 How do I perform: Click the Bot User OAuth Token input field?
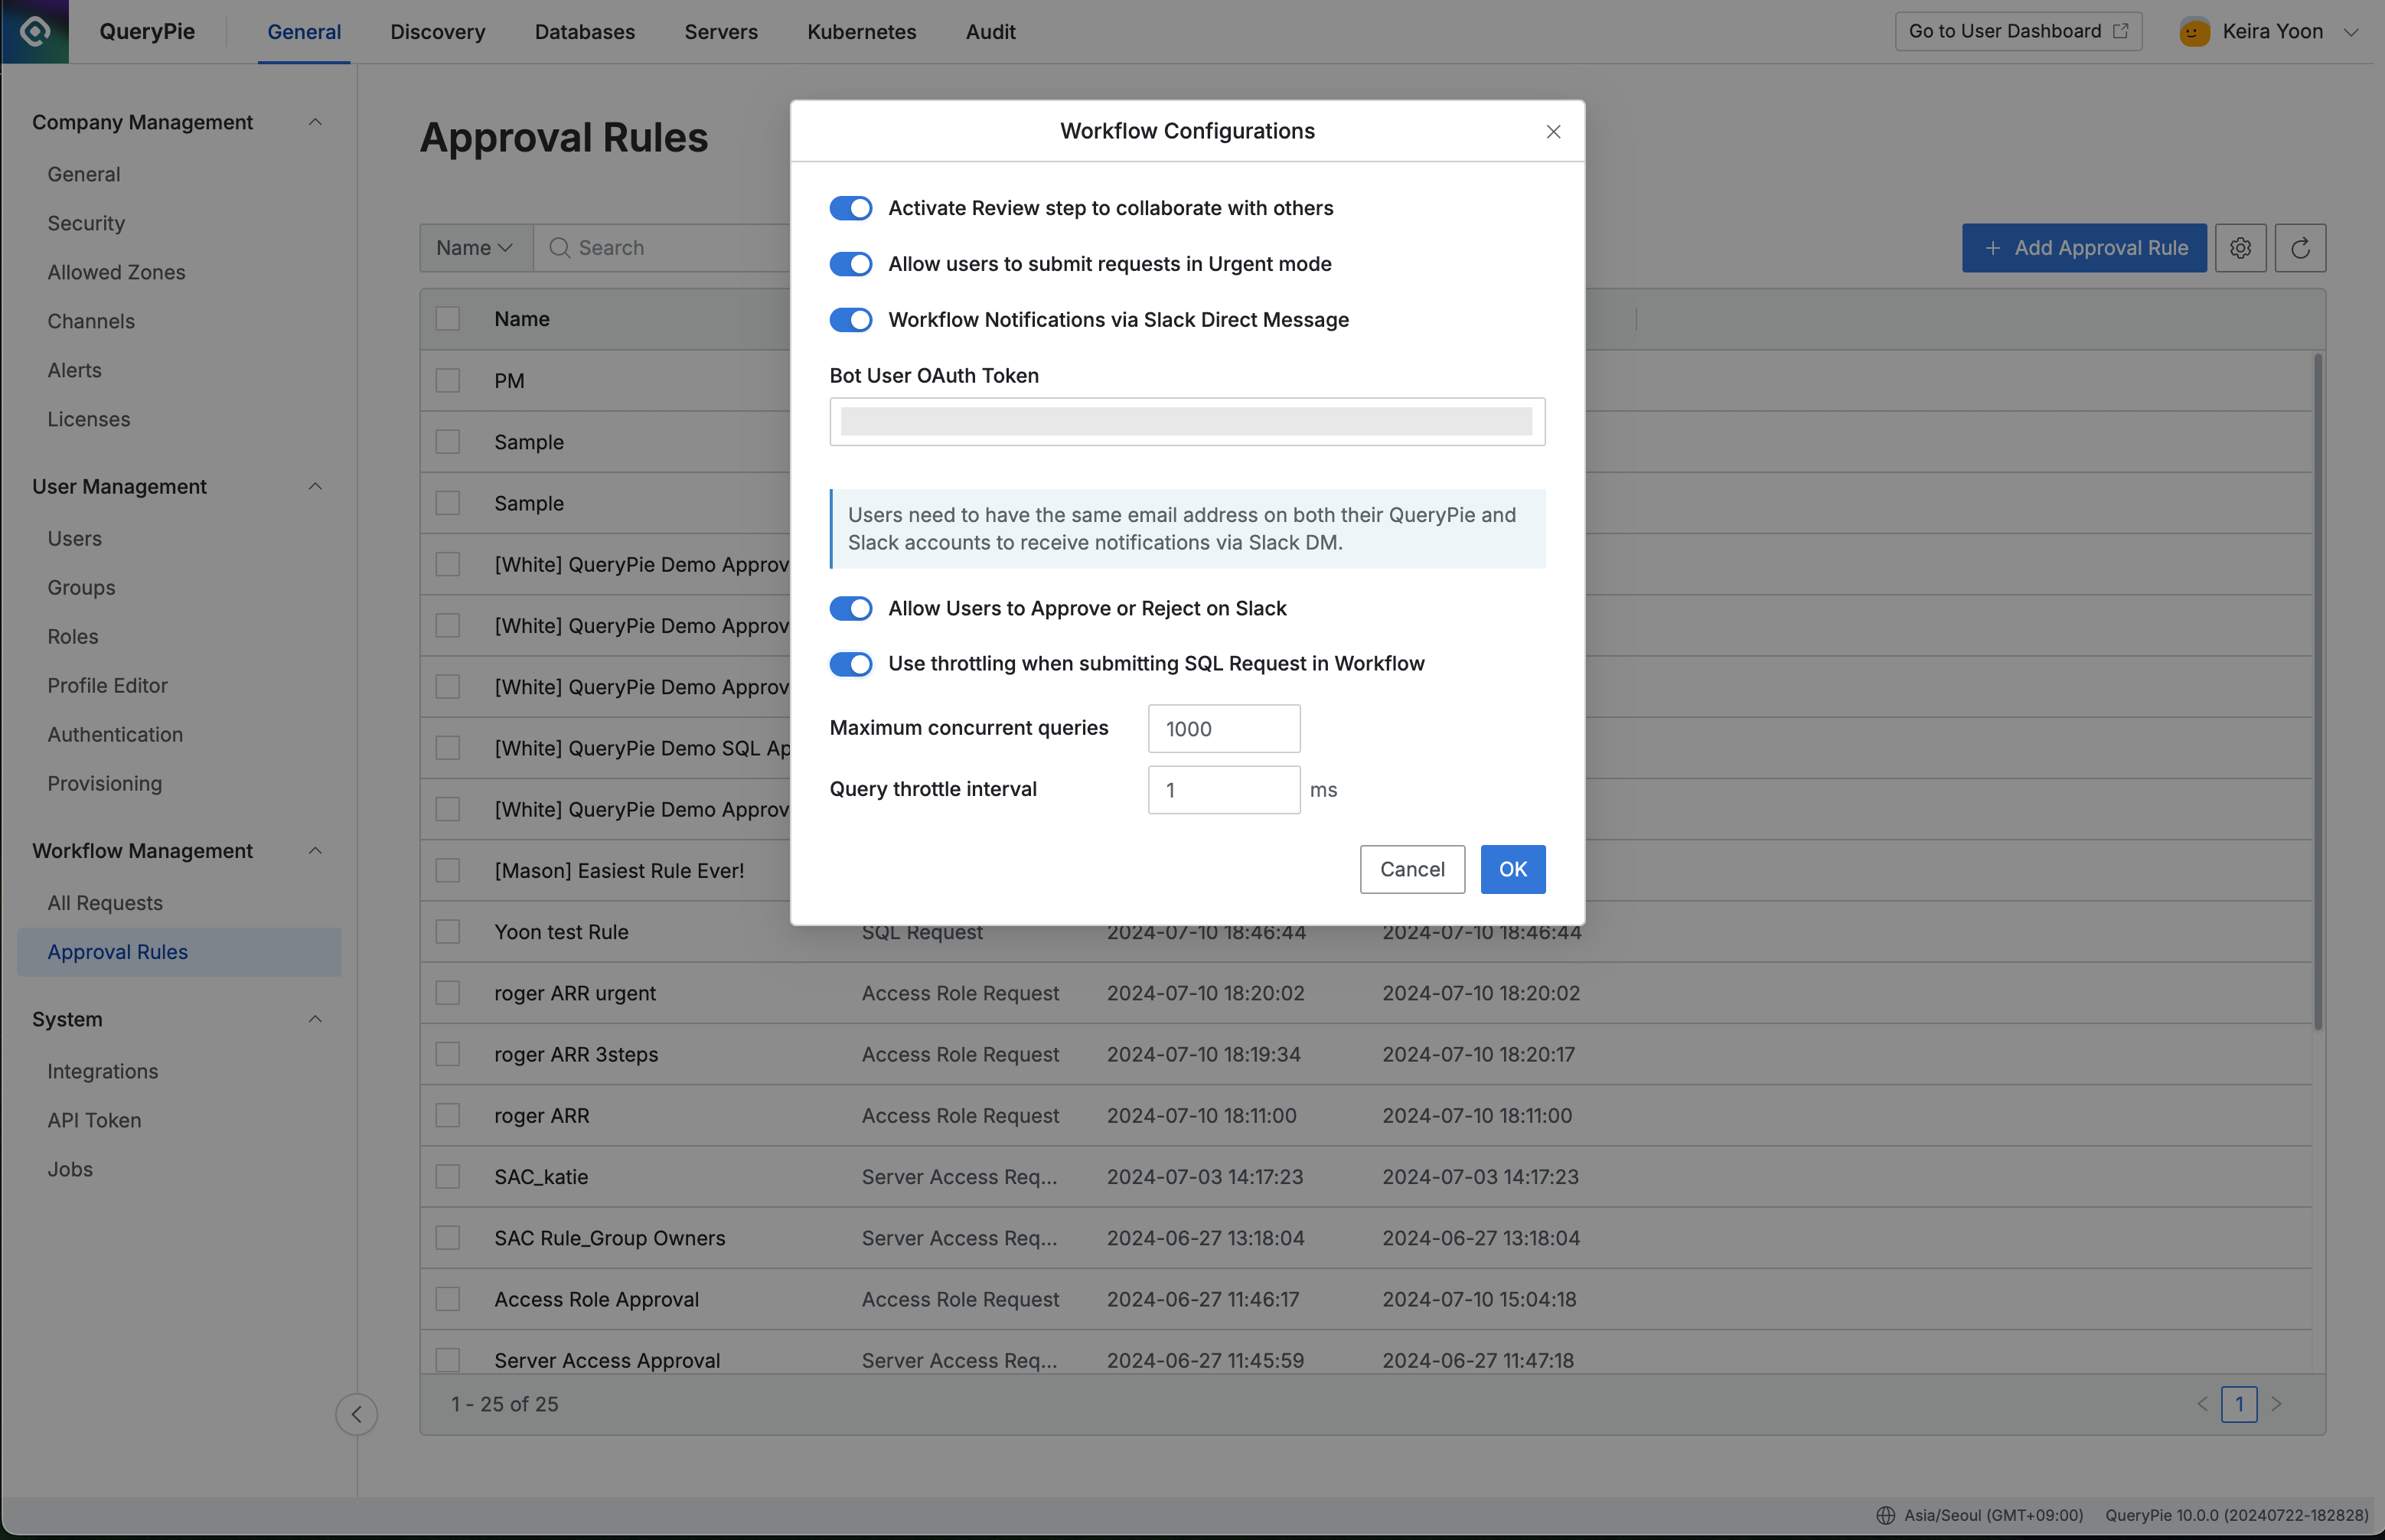coord(1187,421)
